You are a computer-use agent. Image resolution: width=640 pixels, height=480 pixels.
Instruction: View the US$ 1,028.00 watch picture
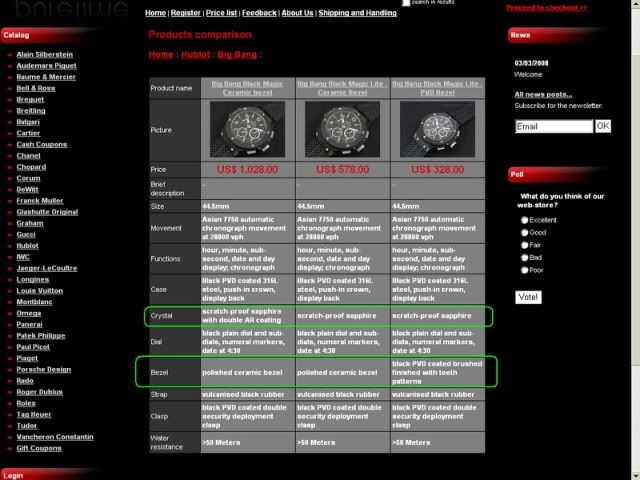247,129
